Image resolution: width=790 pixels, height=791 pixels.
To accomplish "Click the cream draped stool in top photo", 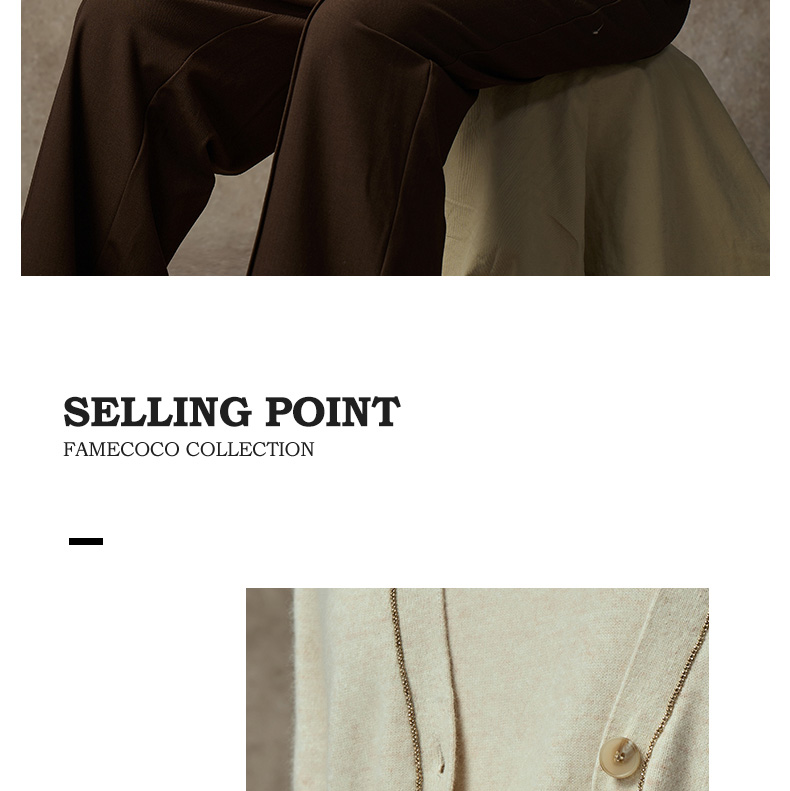I will pyautogui.click(x=605, y=166).
